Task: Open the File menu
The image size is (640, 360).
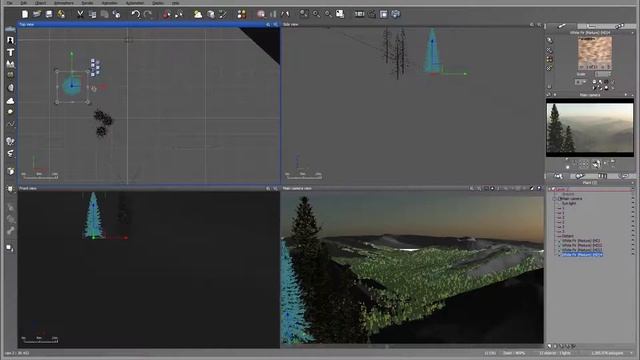Action: (x=9, y=2)
